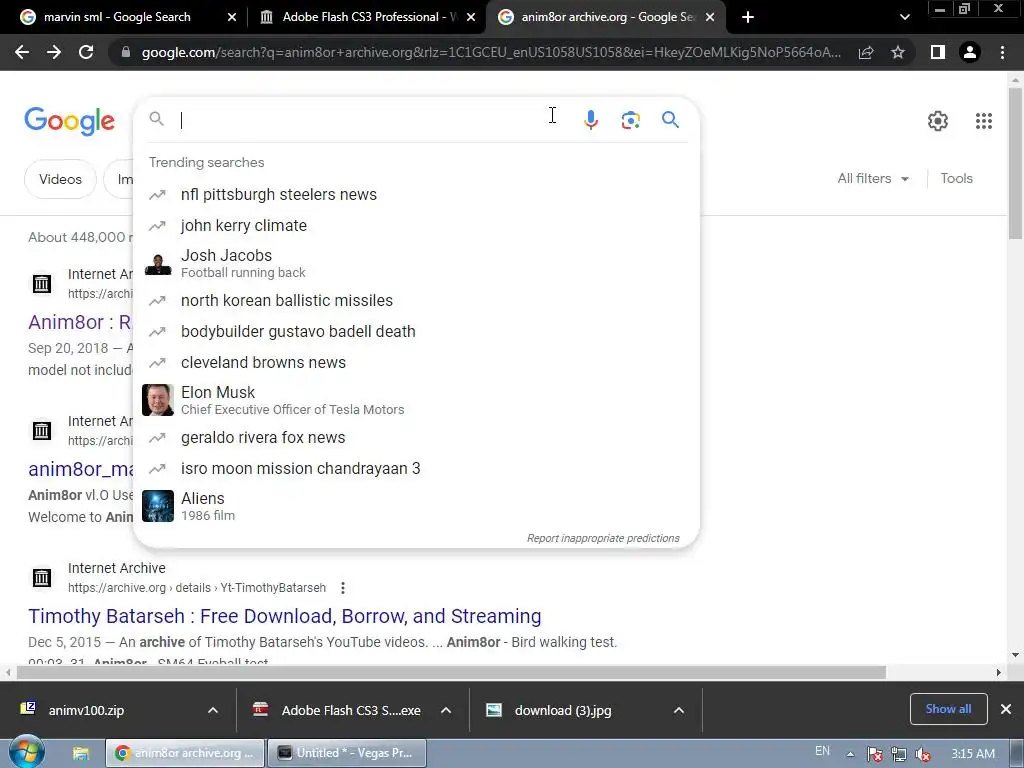Bookmark this page with the star icon

pyautogui.click(x=898, y=52)
